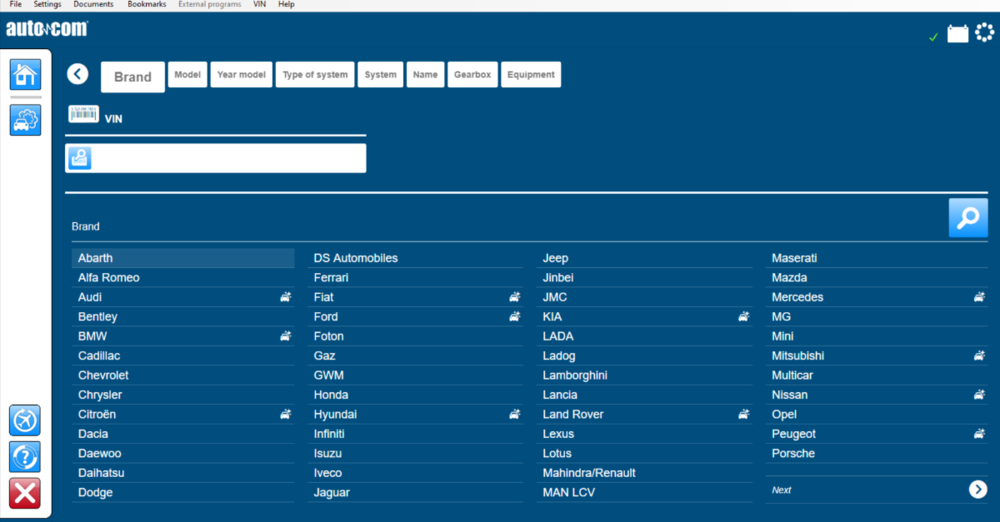The image size is (1000, 522).
Task: Select Jeep brand
Action: (x=644, y=258)
